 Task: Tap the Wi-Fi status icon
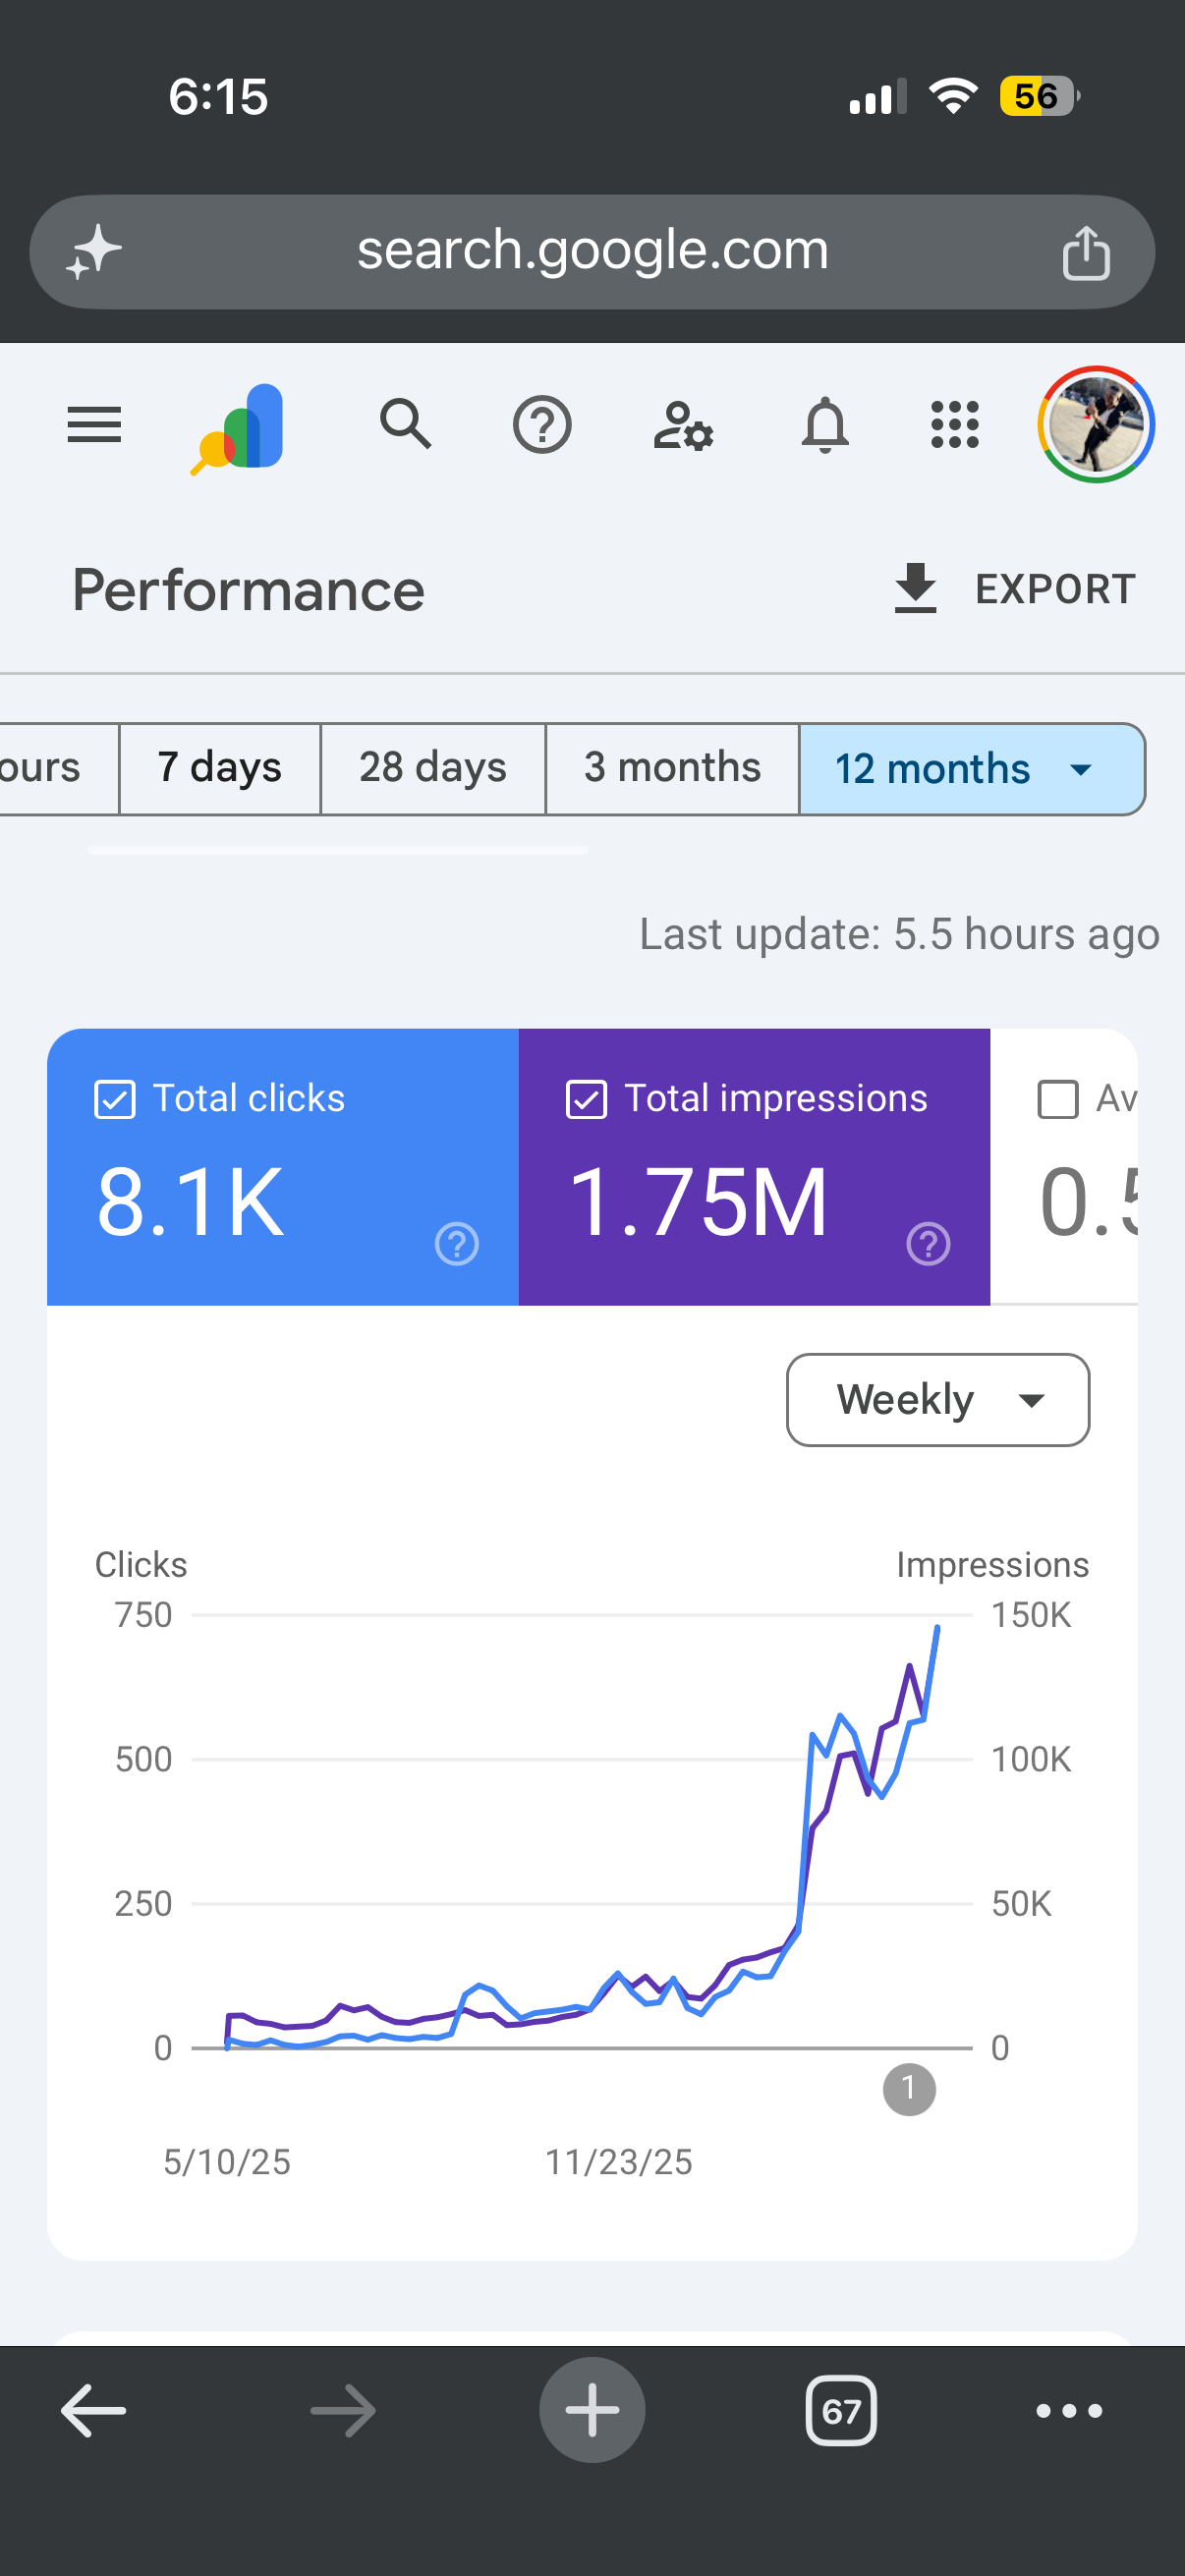(x=953, y=96)
